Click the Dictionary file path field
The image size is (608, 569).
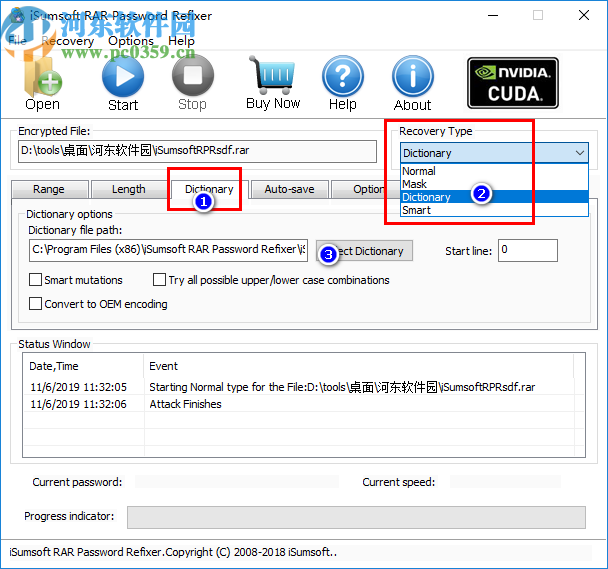click(168, 250)
